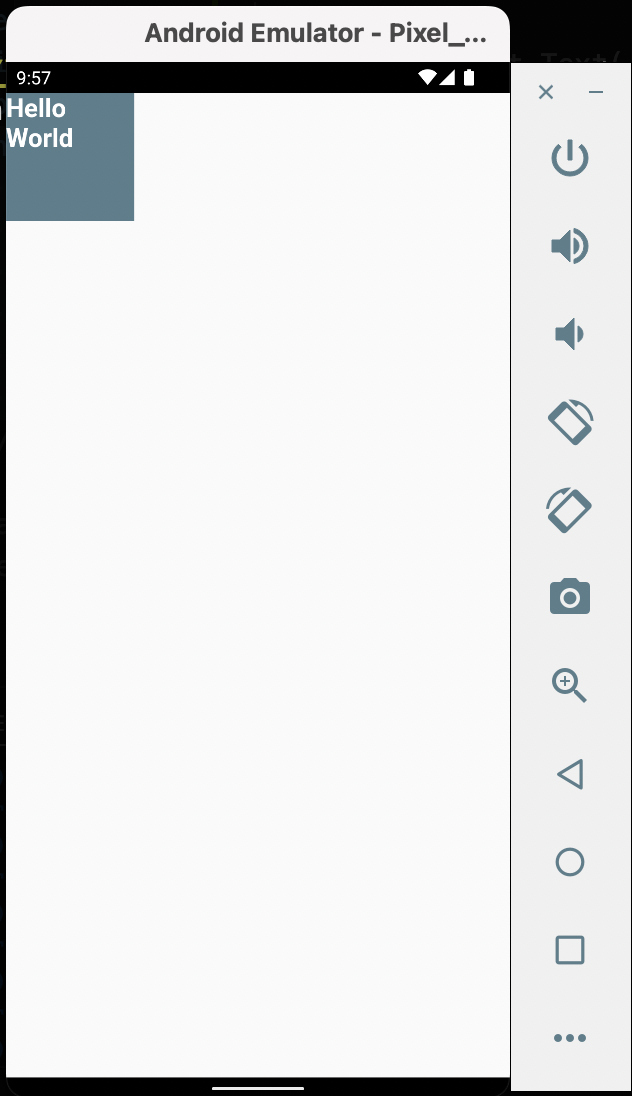Take a screenshot with the camera icon
The width and height of the screenshot is (632, 1096).
point(570,597)
